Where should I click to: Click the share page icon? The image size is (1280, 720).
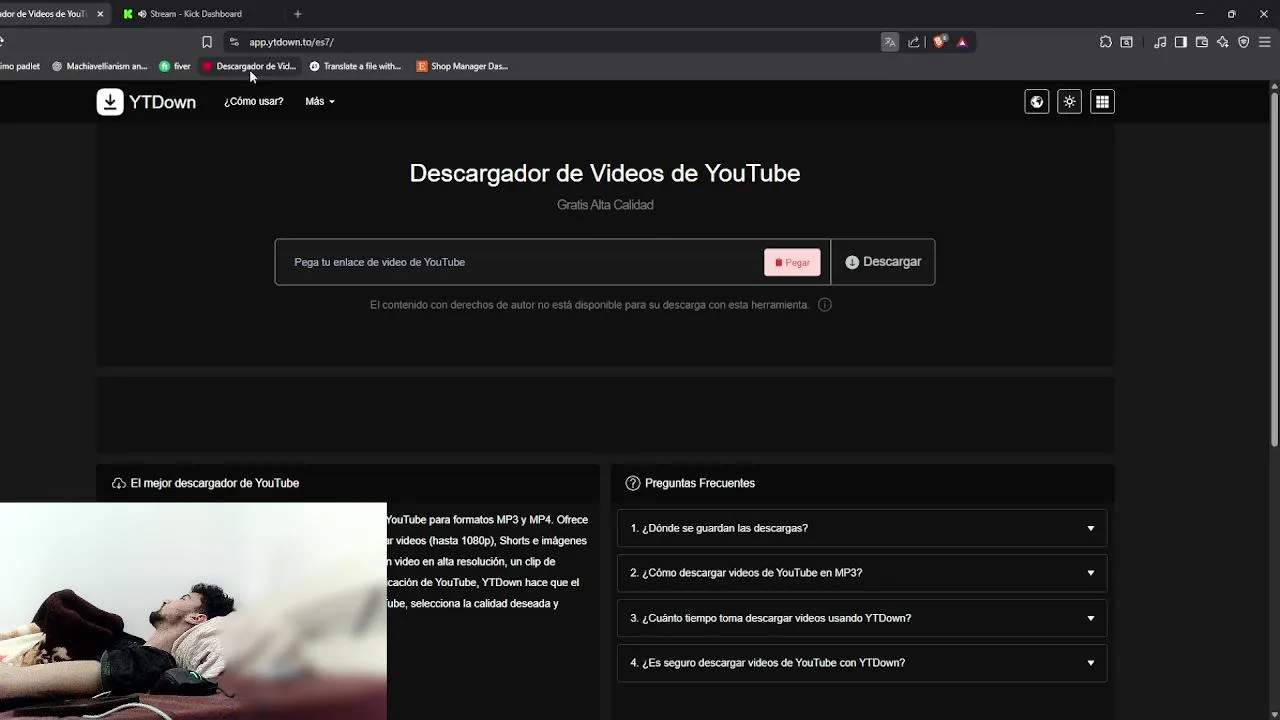pos(914,42)
